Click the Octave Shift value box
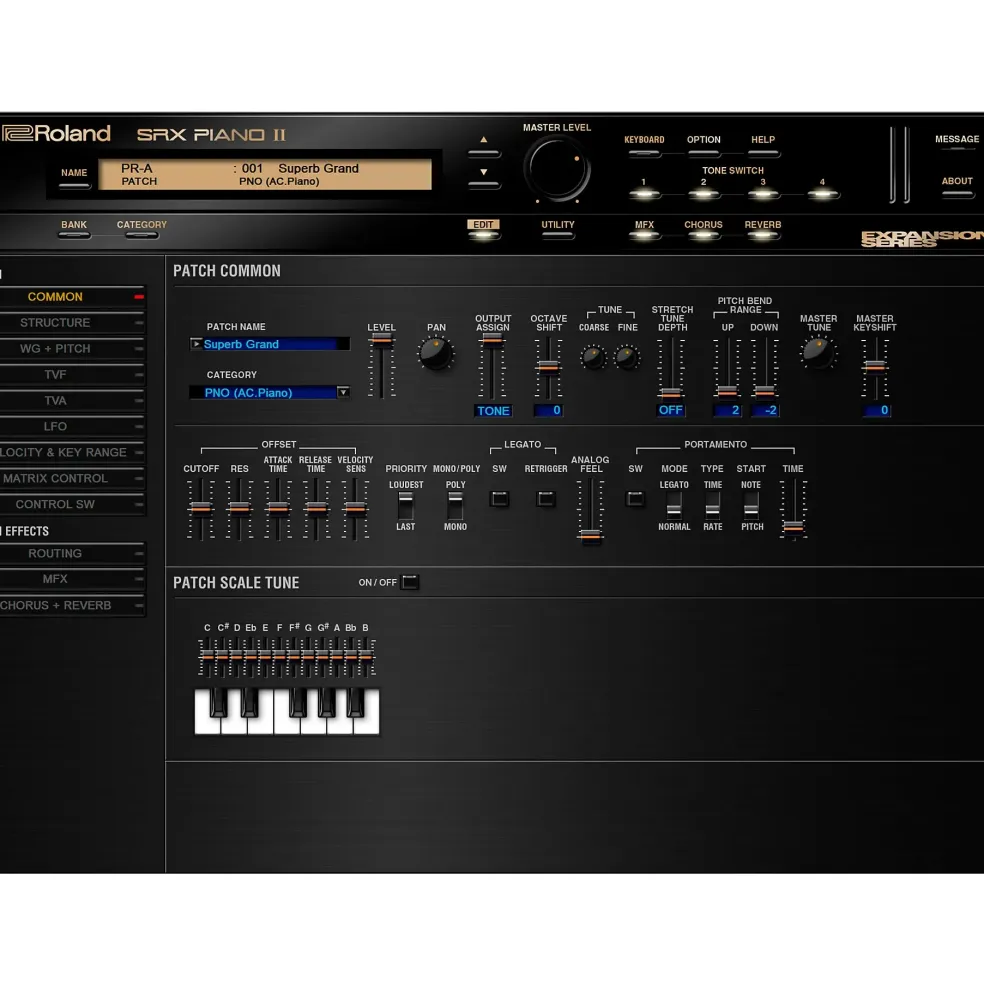This screenshot has height=985, width=984. [548, 411]
